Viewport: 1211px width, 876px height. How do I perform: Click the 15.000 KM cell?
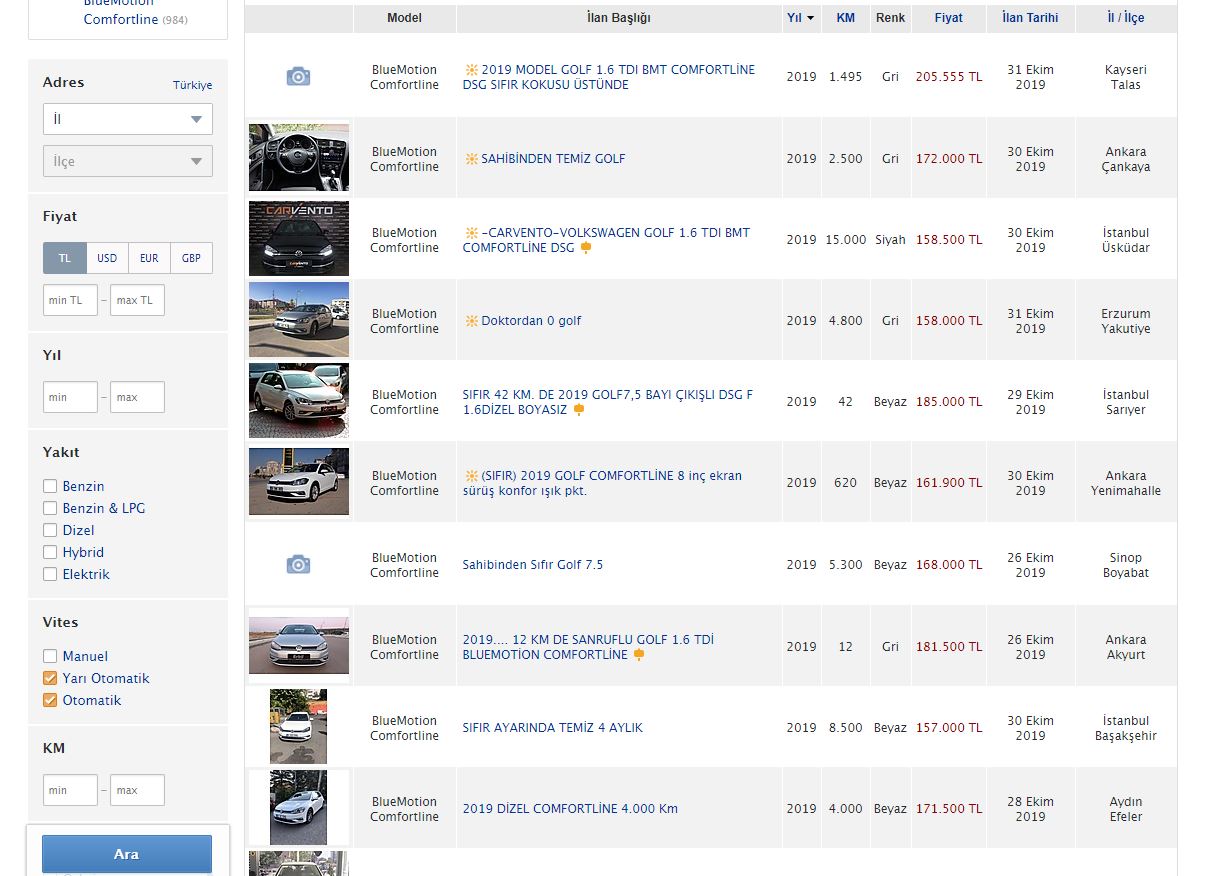click(x=846, y=240)
